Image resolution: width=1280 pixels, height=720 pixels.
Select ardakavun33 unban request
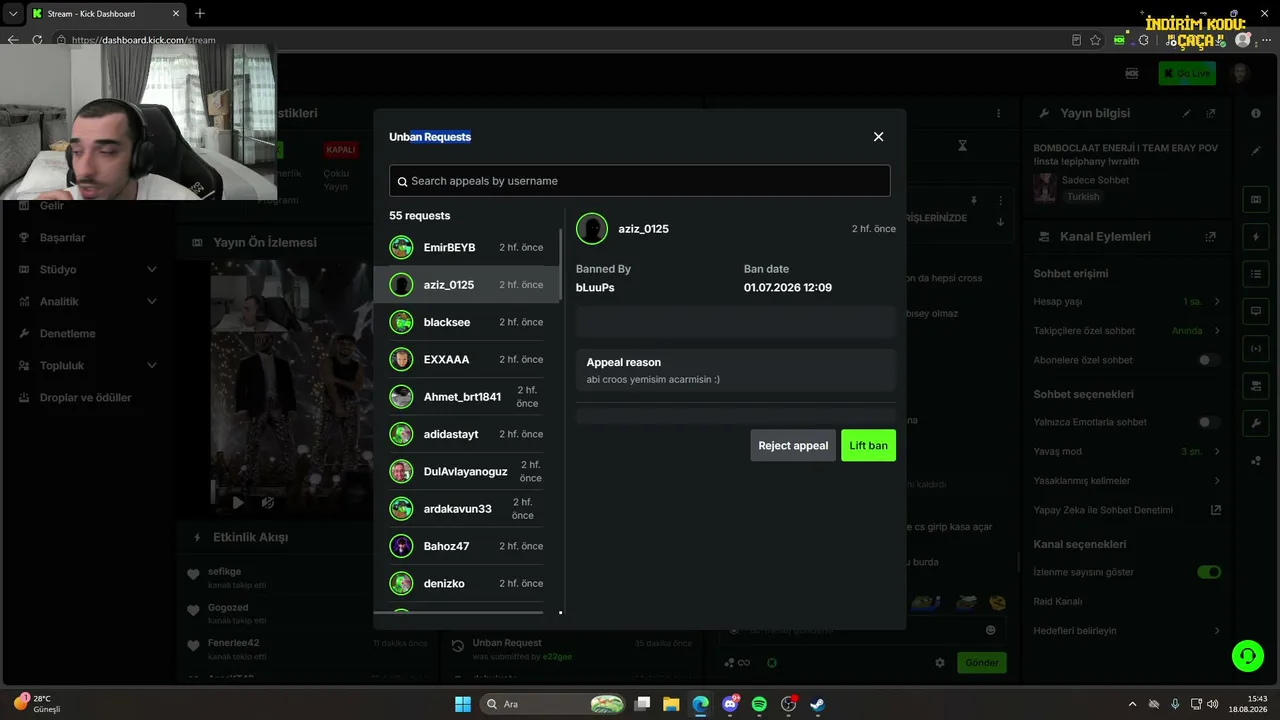(467, 509)
